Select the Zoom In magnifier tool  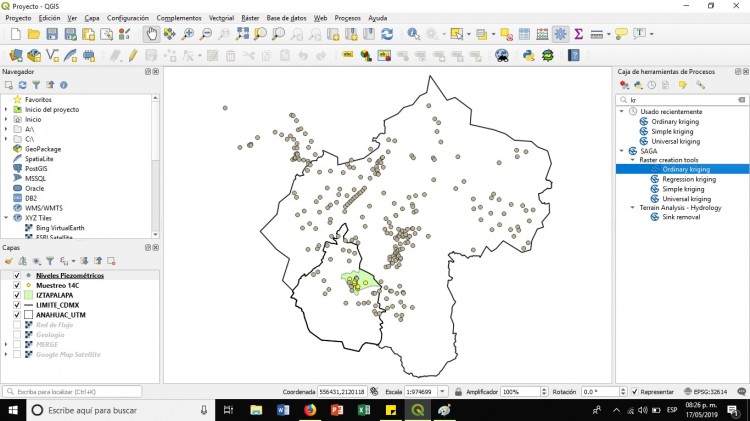[188, 34]
